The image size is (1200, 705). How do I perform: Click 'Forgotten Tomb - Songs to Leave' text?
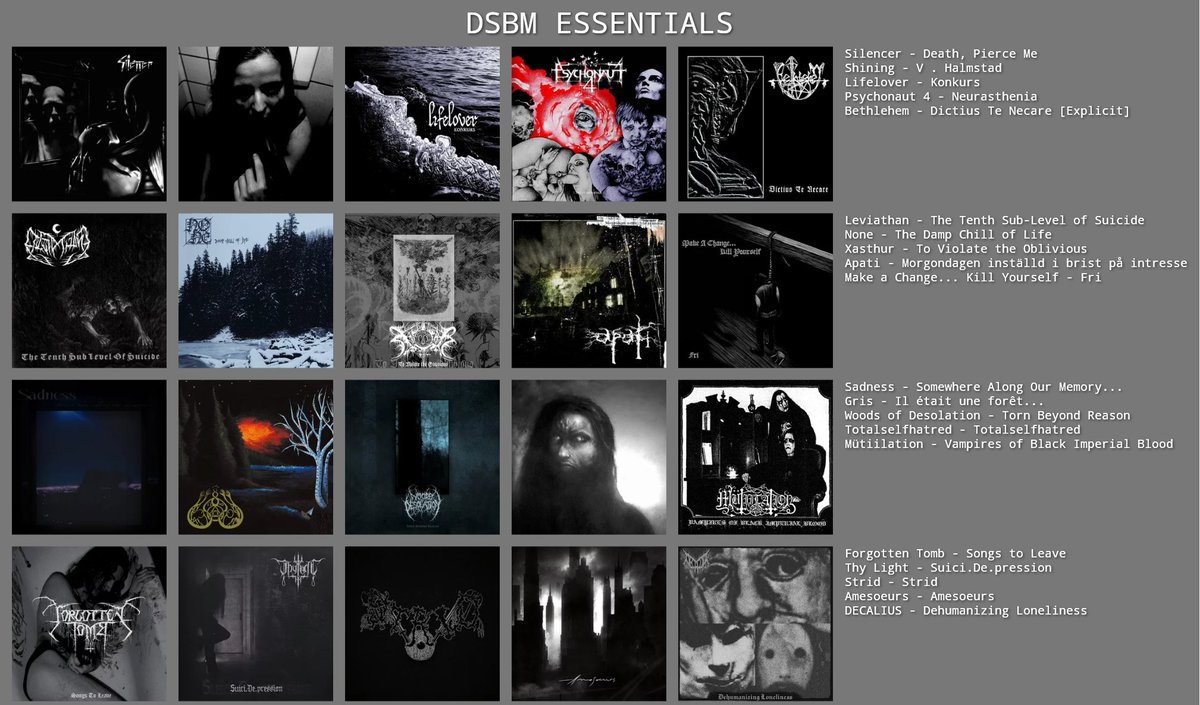click(x=955, y=553)
